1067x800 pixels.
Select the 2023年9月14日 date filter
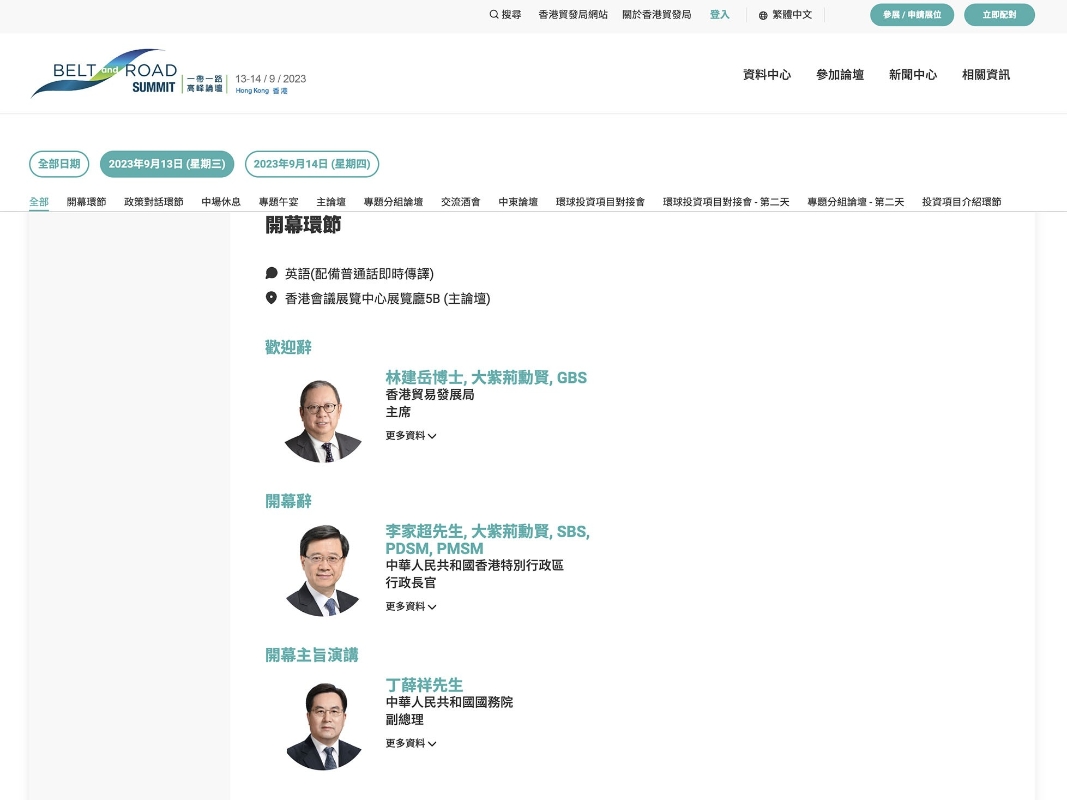pyautogui.click(x=312, y=164)
